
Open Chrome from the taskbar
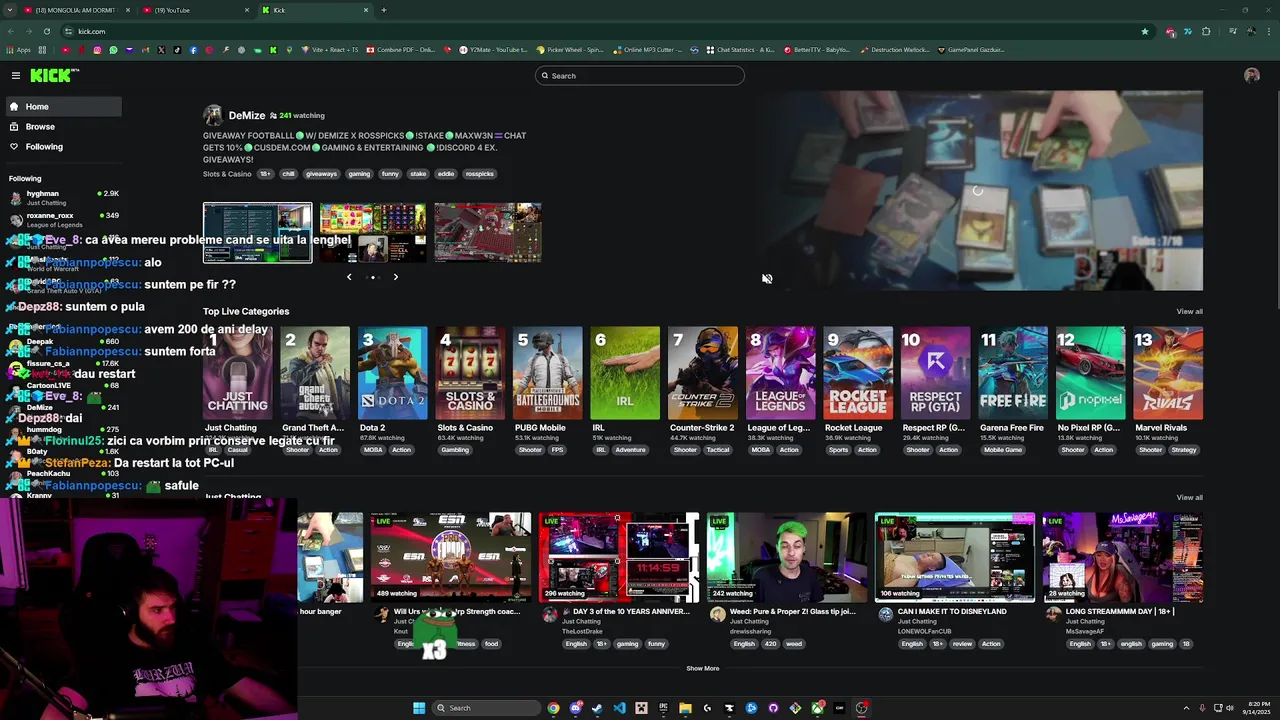coord(553,708)
